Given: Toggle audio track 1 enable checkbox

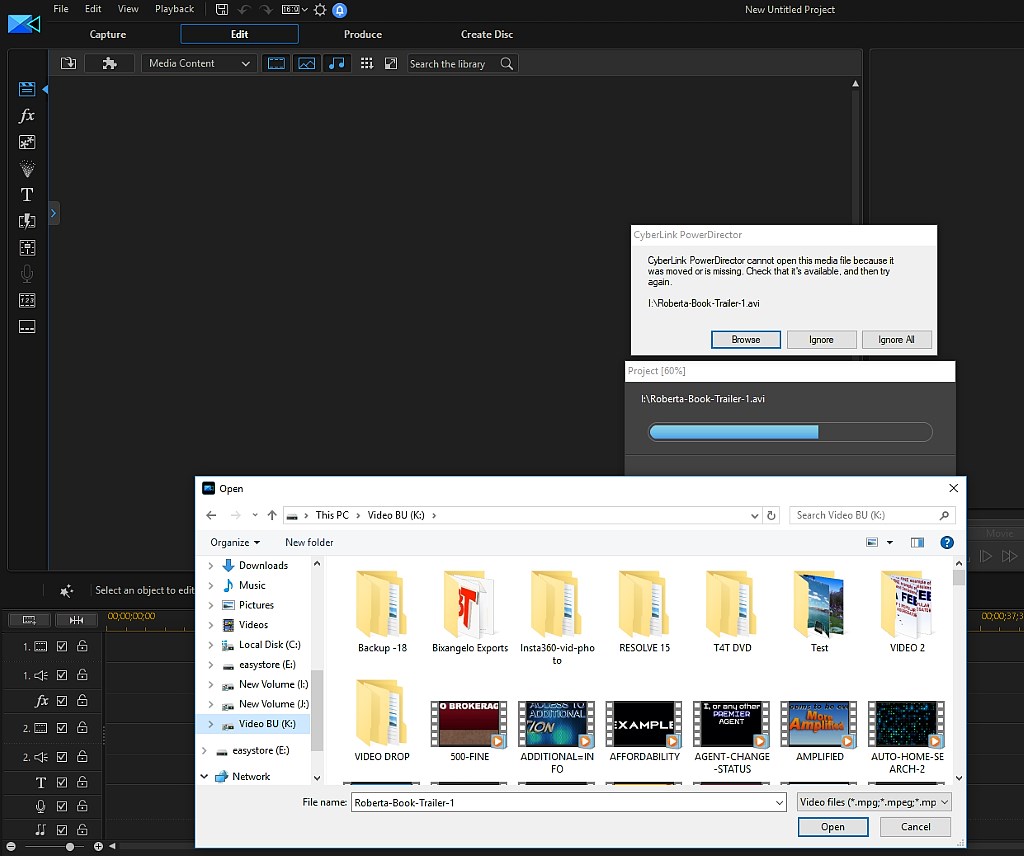Looking at the screenshot, I should [x=61, y=675].
